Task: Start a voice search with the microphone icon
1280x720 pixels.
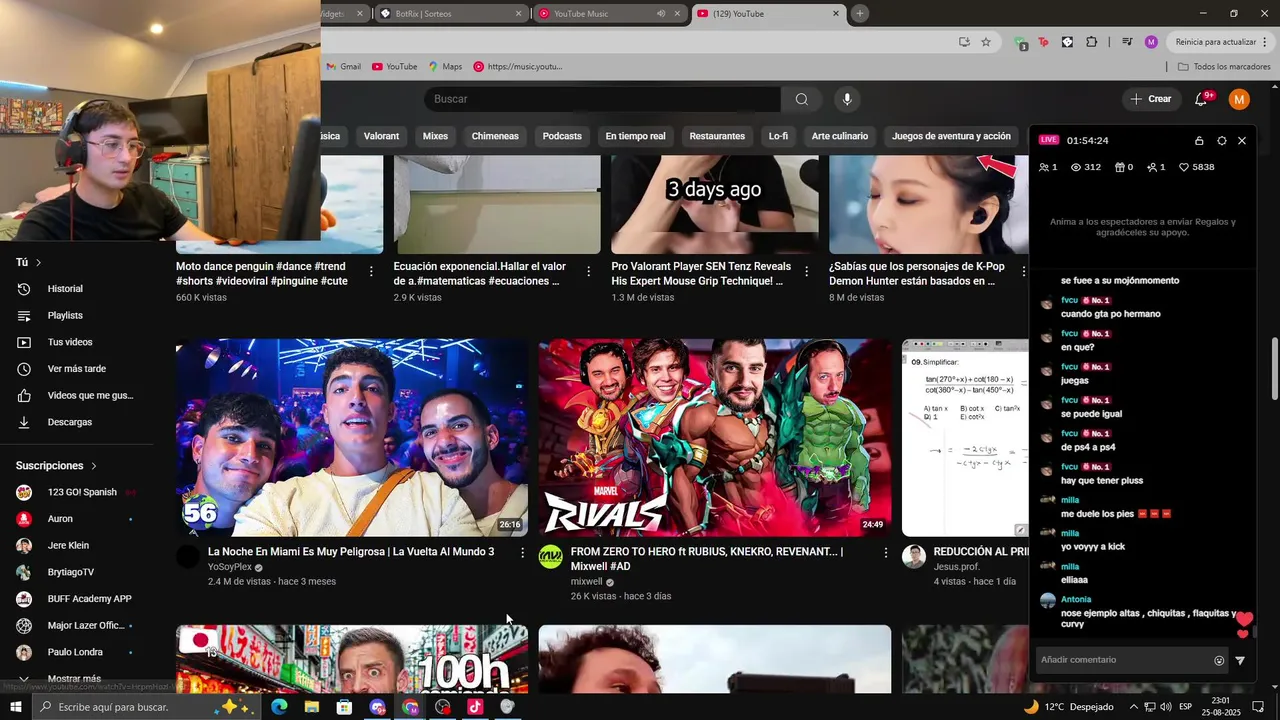Action: 847,99
